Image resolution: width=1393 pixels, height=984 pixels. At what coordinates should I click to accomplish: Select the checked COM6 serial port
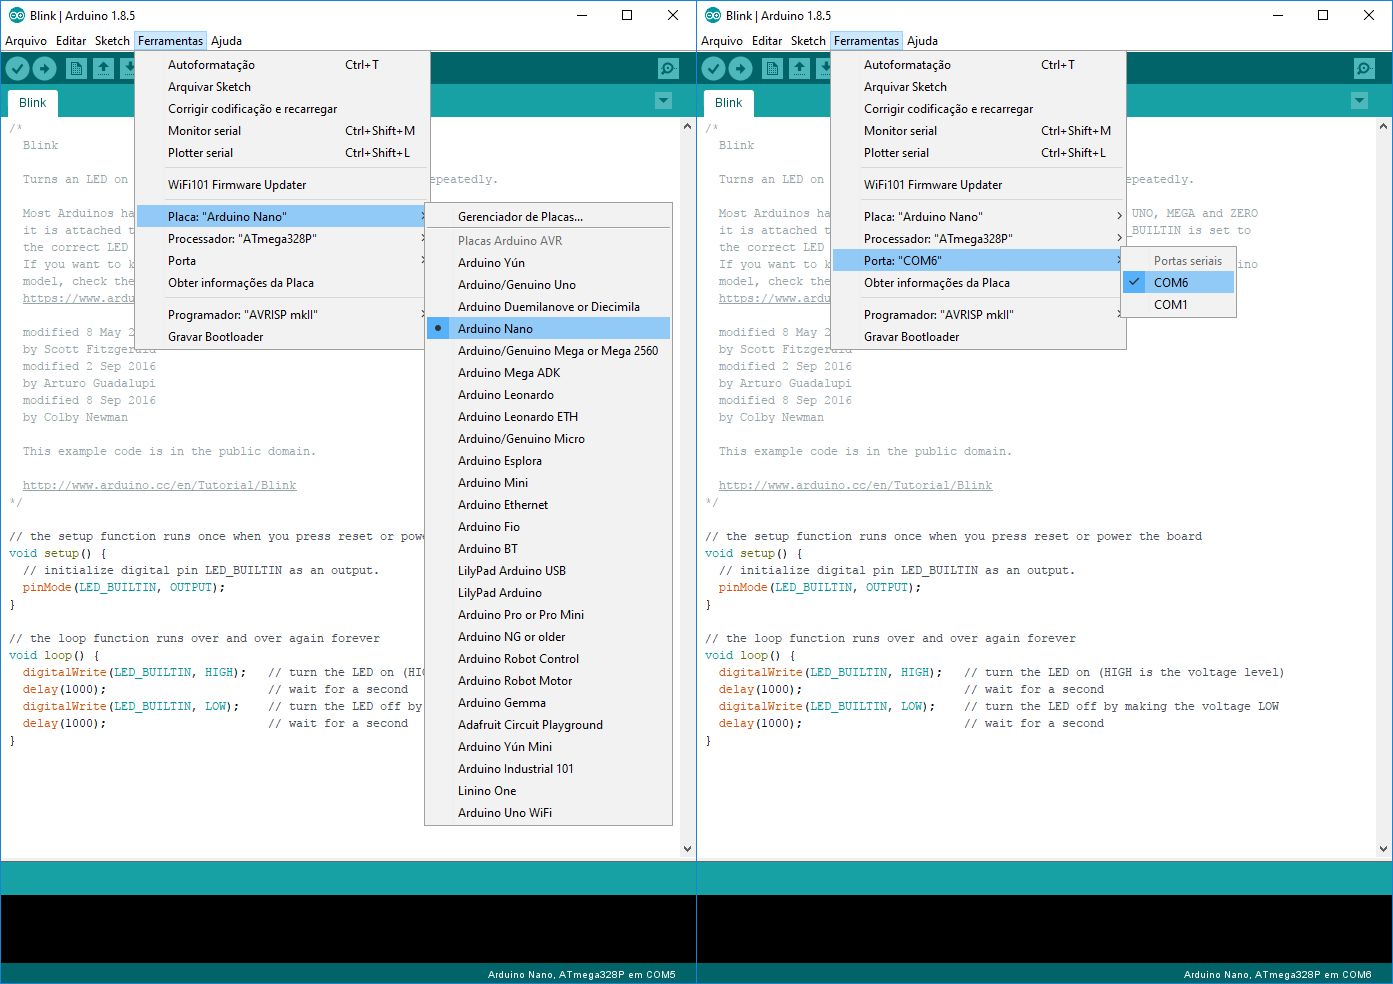coord(1178,282)
